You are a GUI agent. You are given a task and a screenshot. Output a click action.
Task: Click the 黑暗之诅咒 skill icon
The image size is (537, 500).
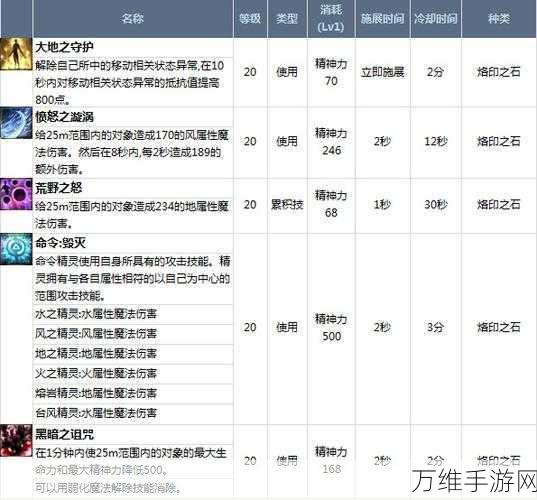(16, 441)
